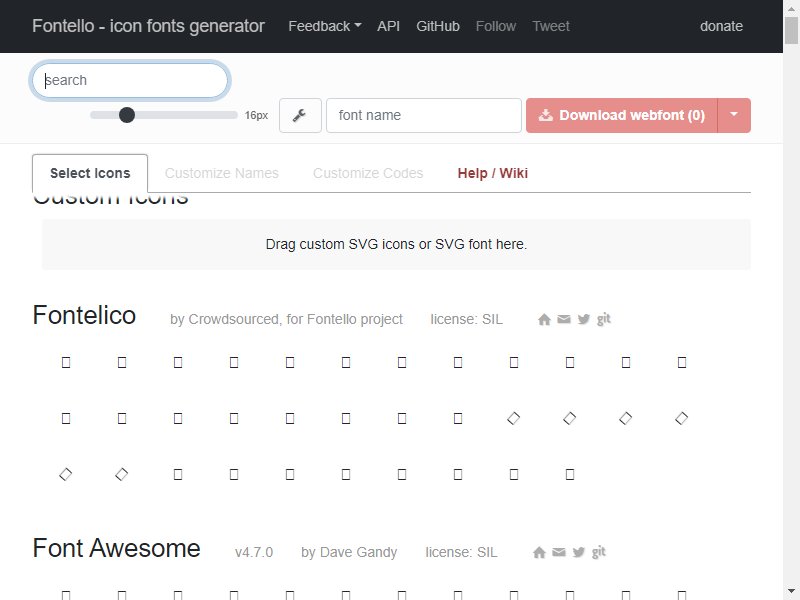Click the 'v4.7.0' version text
Screen dimensions: 800x600
pyautogui.click(x=254, y=553)
